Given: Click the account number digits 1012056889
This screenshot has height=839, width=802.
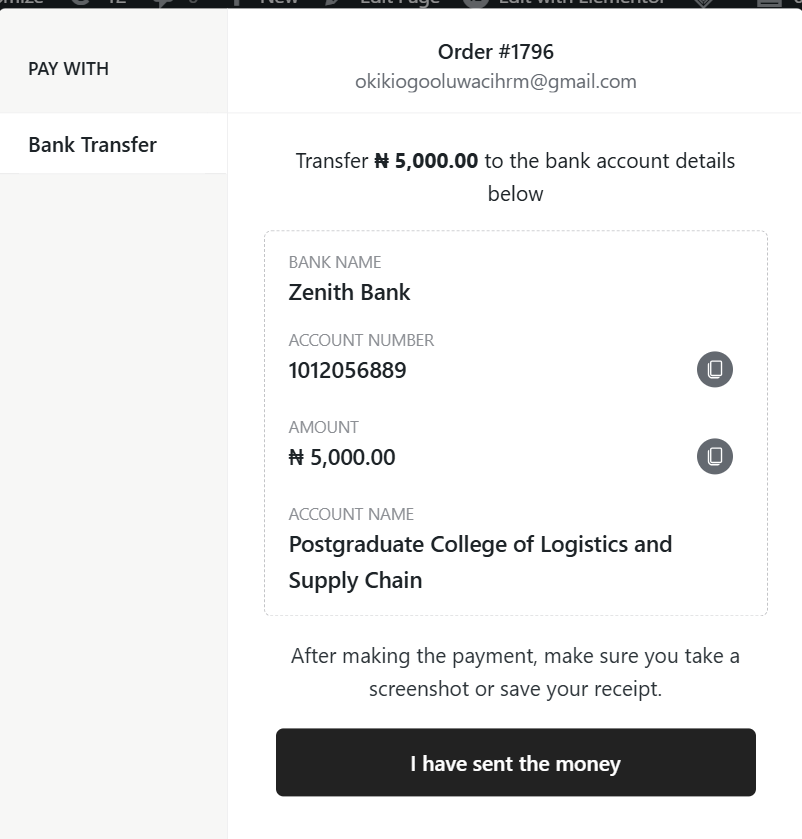Looking at the screenshot, I should click(347, 370).
